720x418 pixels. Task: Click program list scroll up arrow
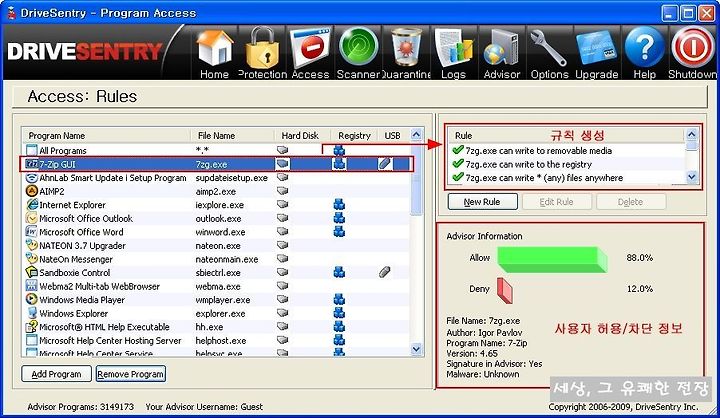[x=416, y=135]
